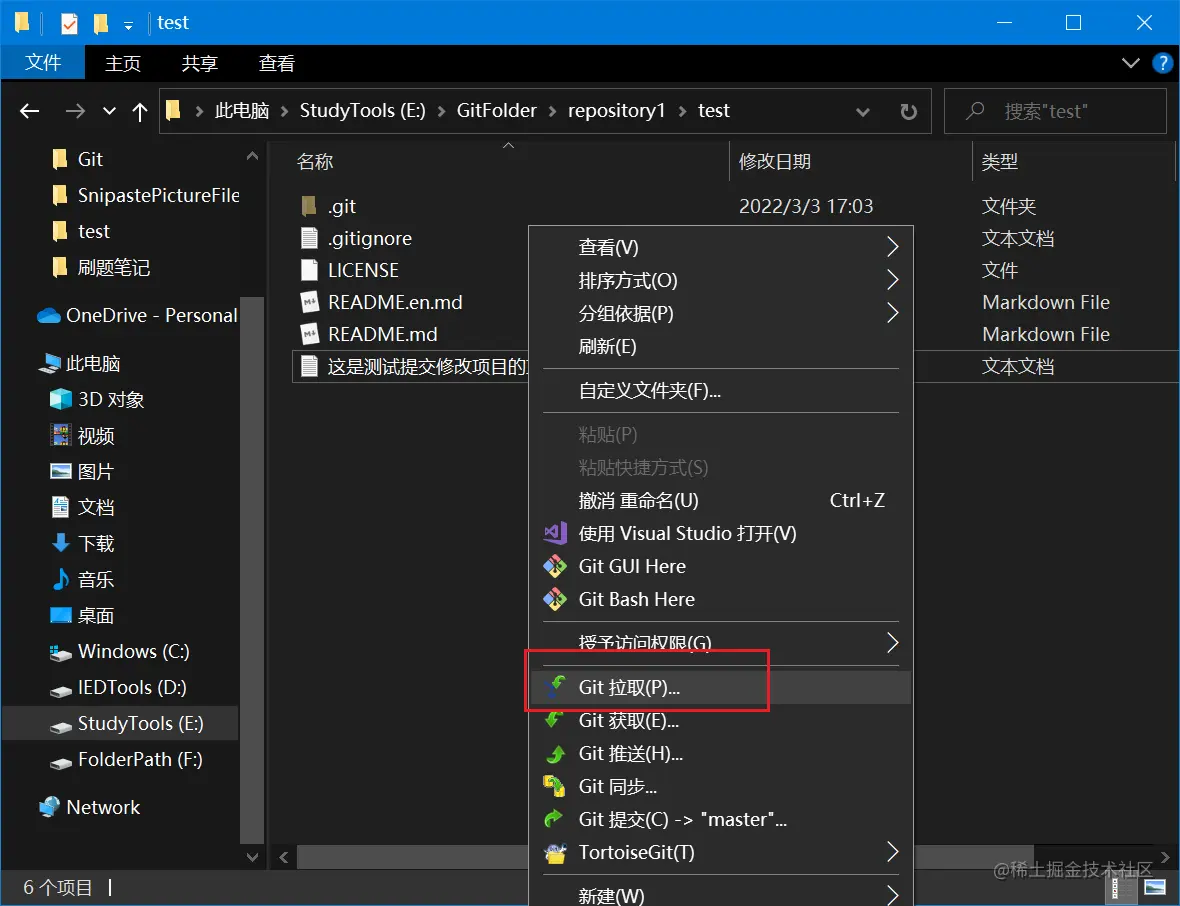Click the TortoiseGit tortoise icon

click(555, 853)
